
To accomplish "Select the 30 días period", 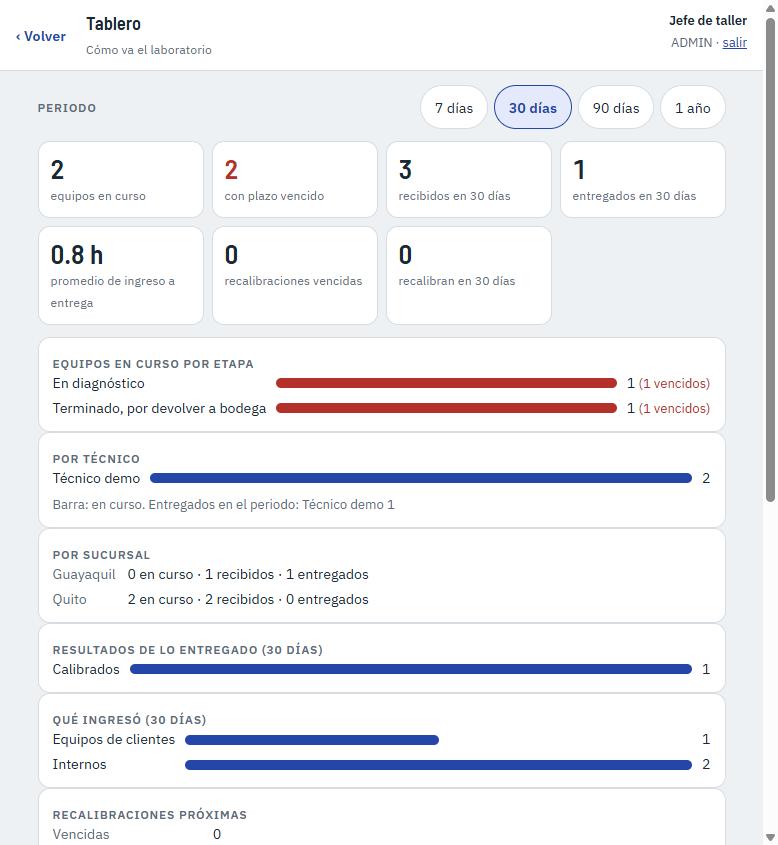I will click(x=532, y=107).
